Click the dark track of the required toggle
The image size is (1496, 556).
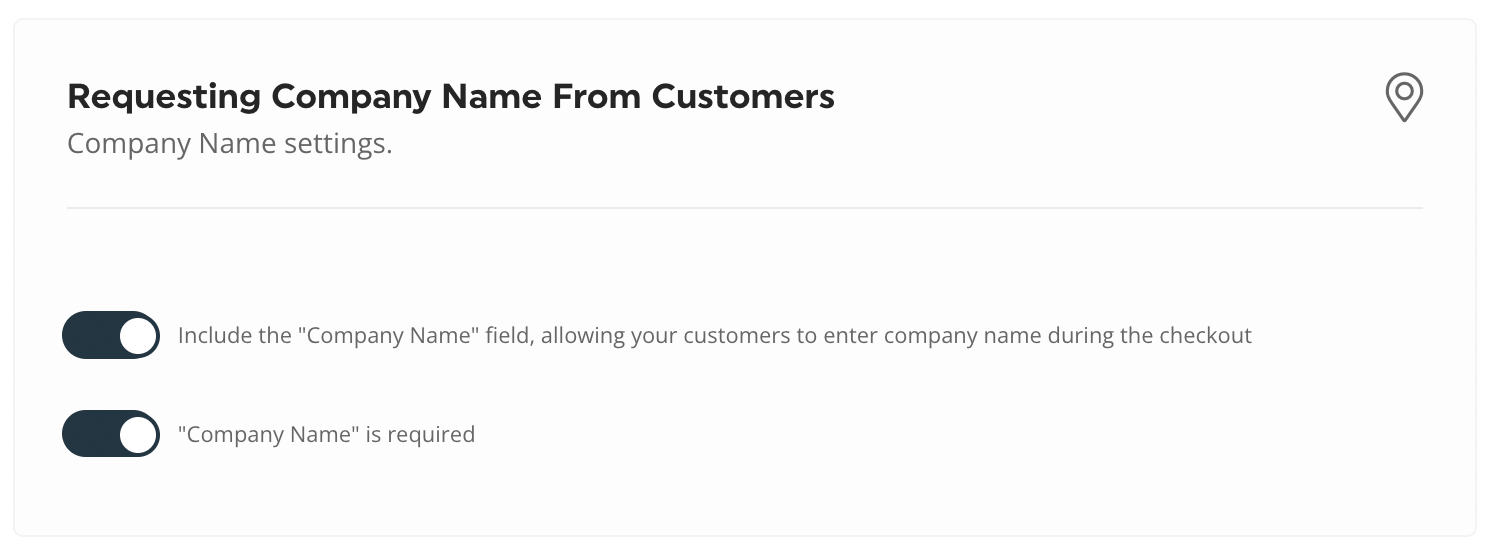[x=90, y=434]
